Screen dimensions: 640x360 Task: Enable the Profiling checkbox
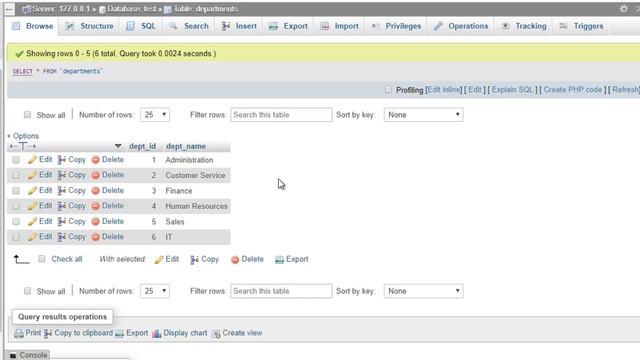pos(388,90)
